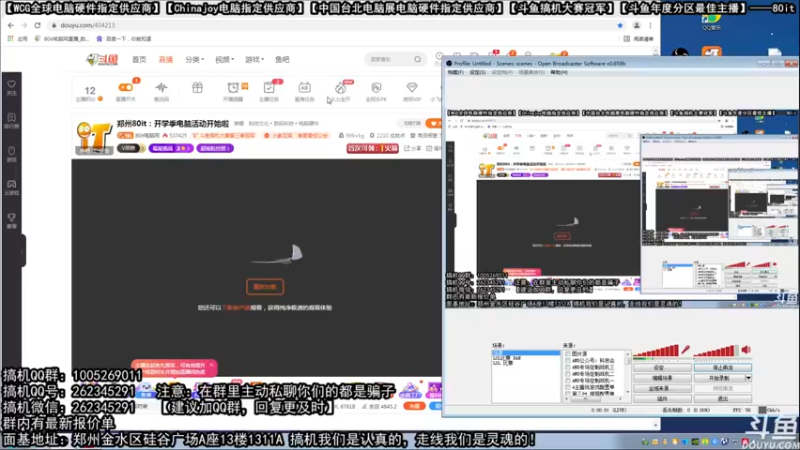Toggle the sixth source checkbox in OBS
The height and width of the screenshot is (450, 800).
point(568,387)
